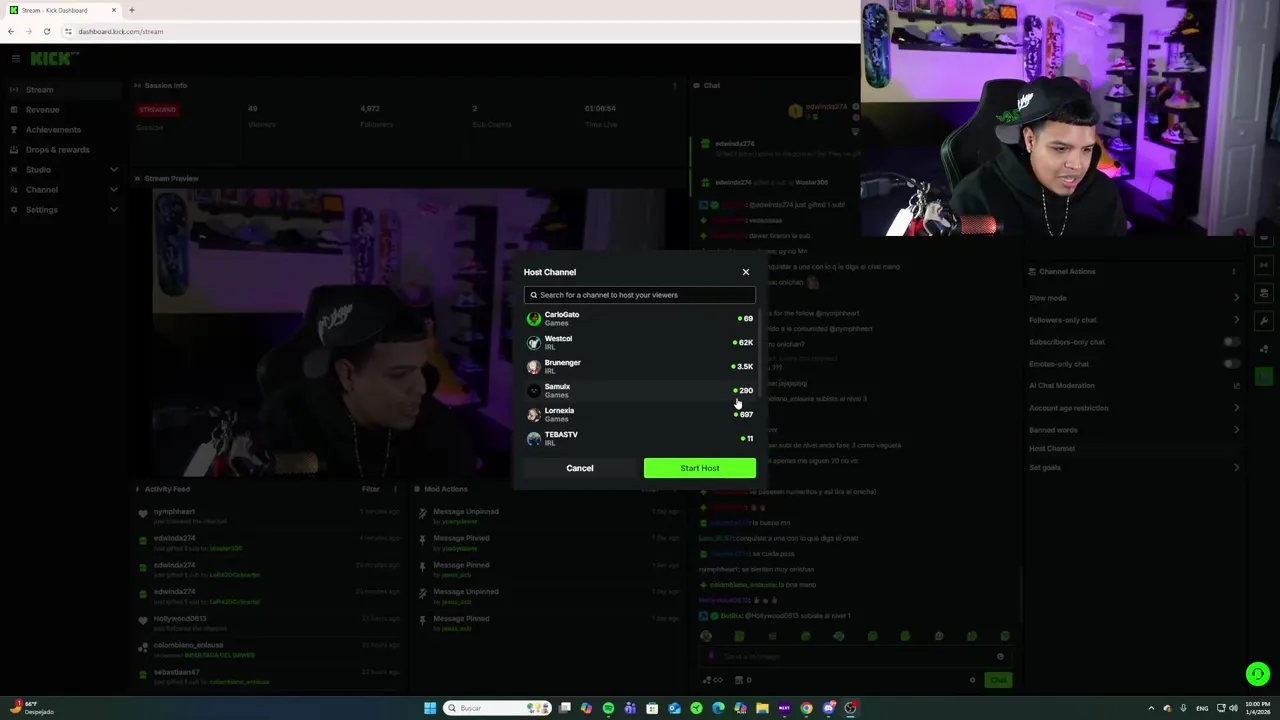The image size is (1280, 720).
Task: Choose the TEBASTV channel row
Action: [x=640, y=438]
